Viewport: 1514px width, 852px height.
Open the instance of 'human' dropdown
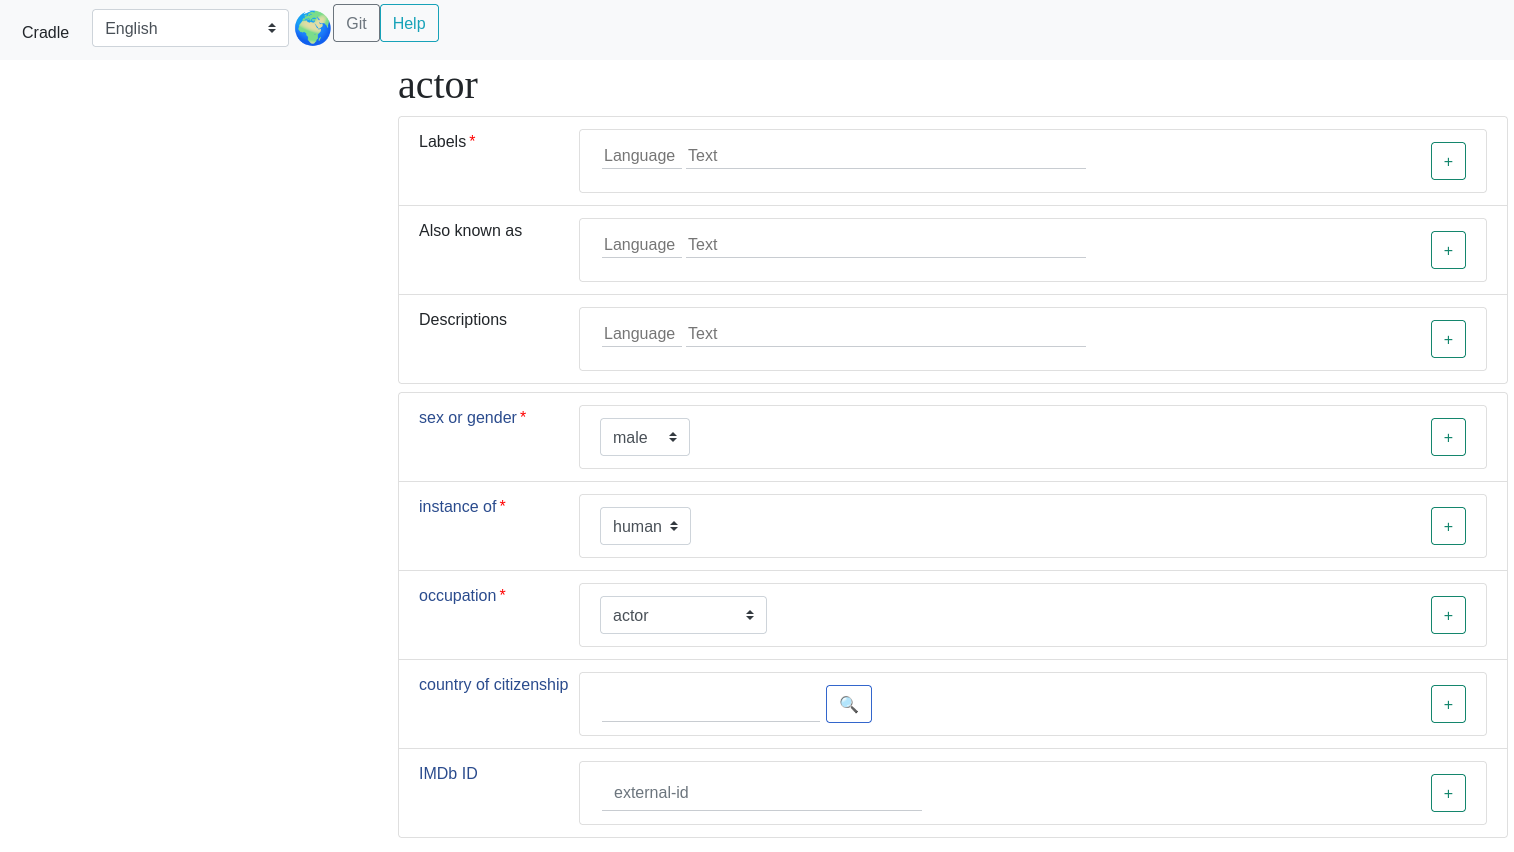645,526
